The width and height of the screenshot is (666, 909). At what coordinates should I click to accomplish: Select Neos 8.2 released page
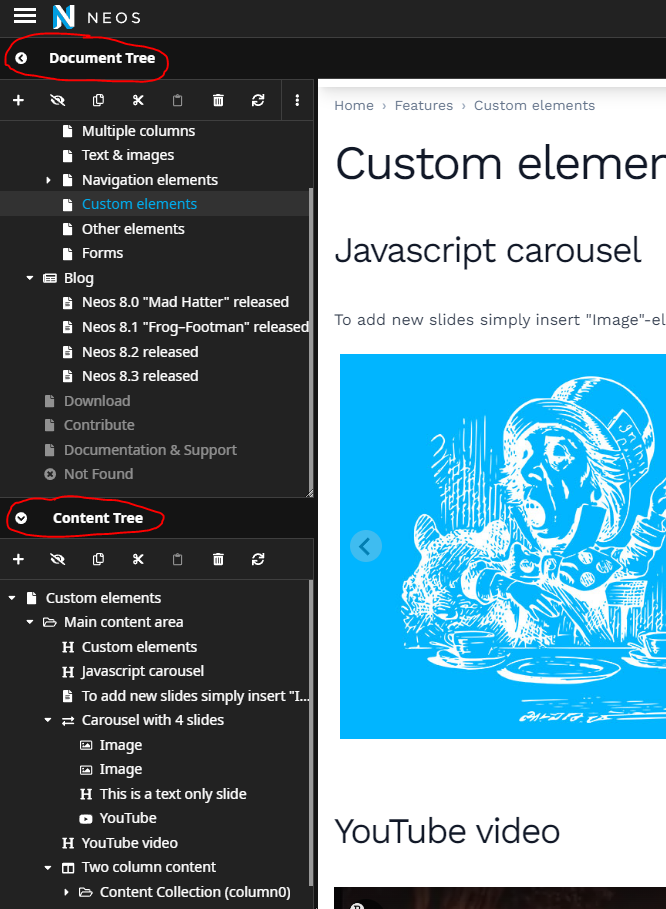coord(140,352)
